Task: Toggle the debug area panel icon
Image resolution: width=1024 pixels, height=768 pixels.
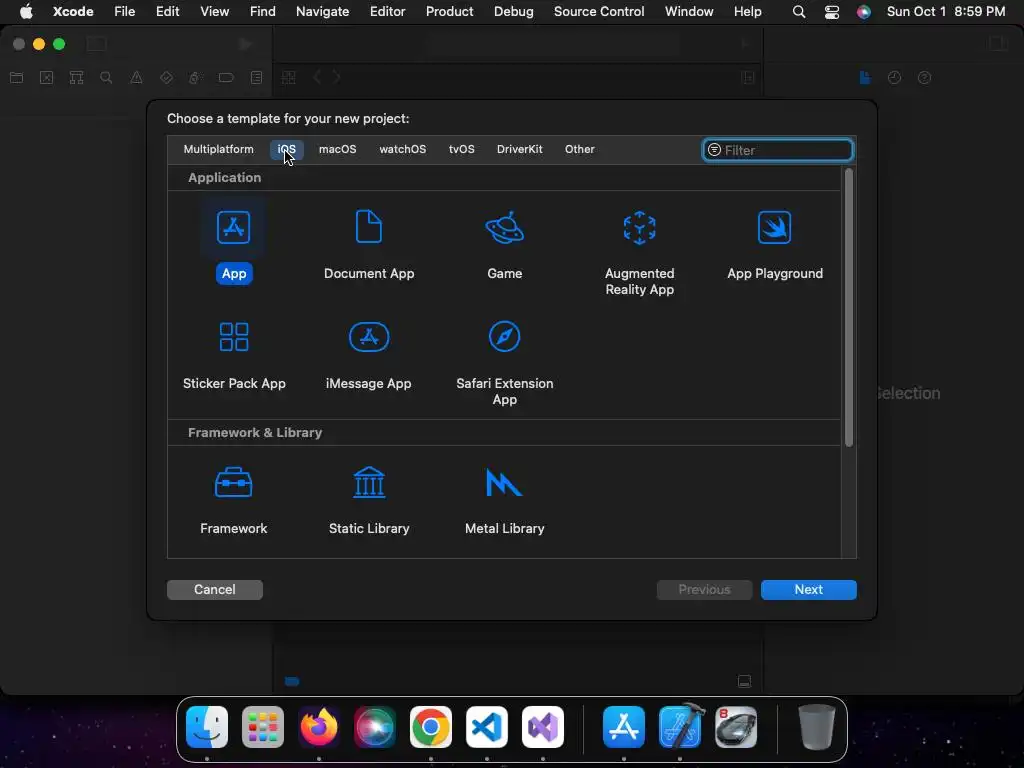Action: (x=744, y=681)
